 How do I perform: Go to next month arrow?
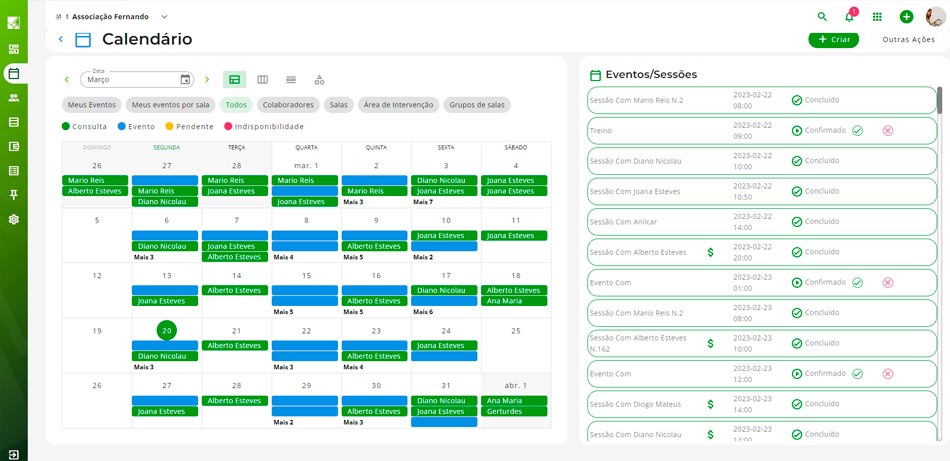click(207, 79)
